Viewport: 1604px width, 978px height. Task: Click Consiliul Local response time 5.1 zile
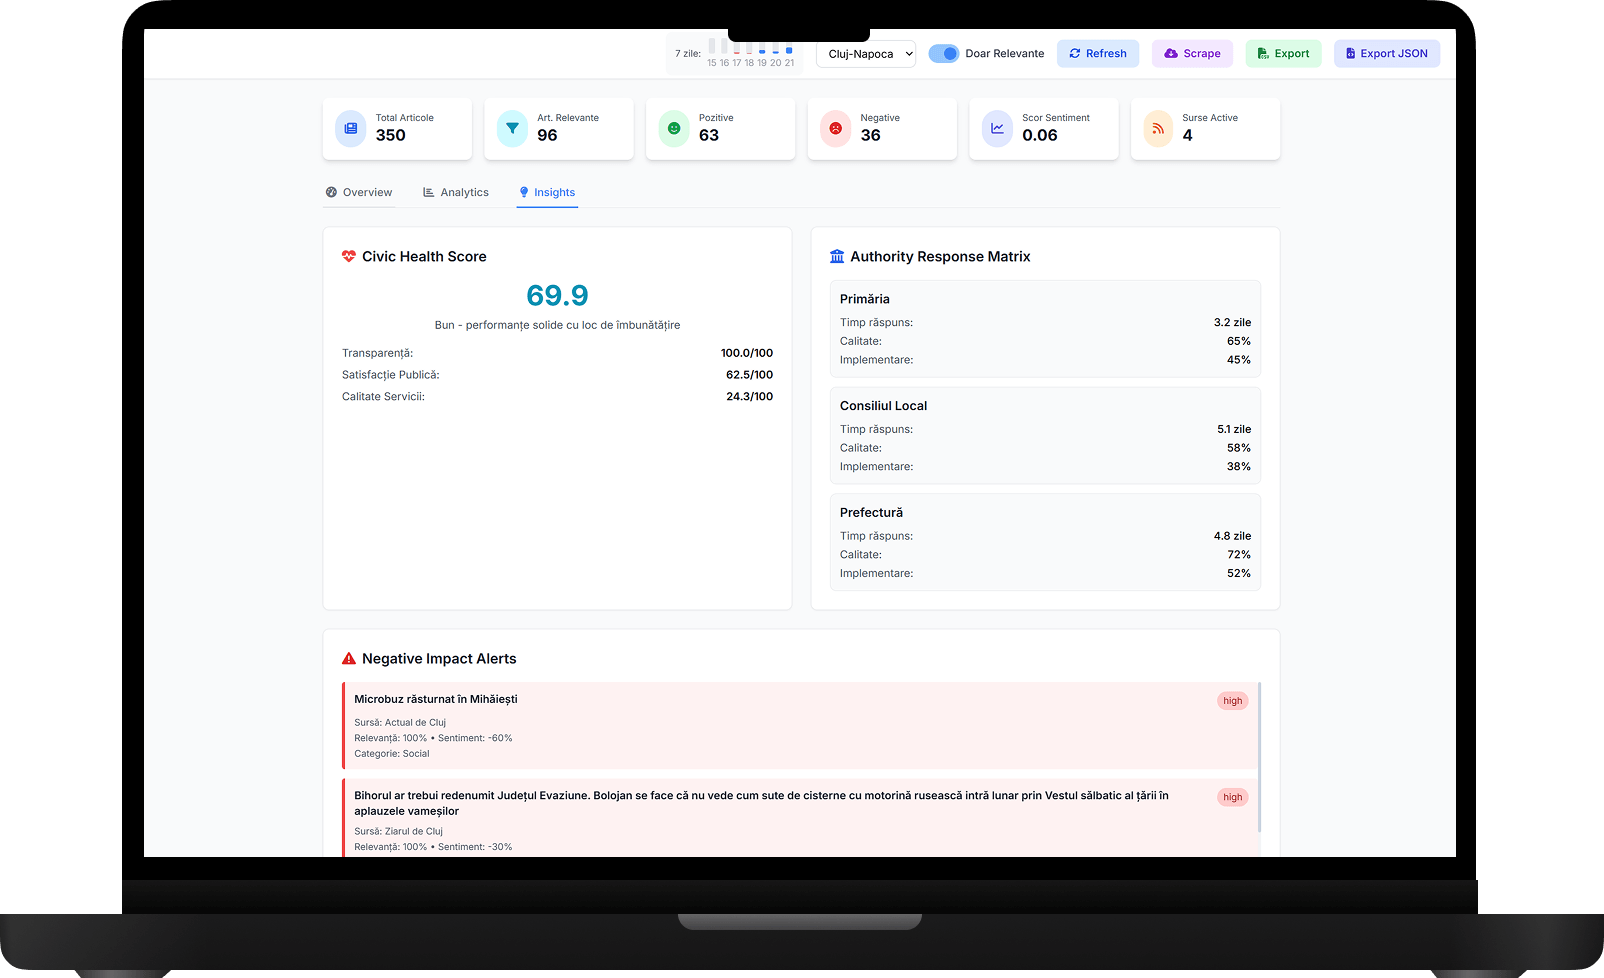tap(1234, 430)
